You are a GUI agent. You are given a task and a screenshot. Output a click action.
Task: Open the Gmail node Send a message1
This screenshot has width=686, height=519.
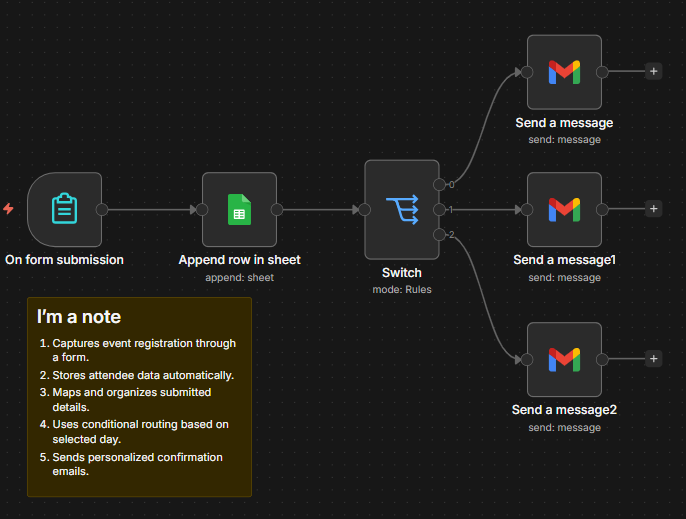tap(564, 209)
